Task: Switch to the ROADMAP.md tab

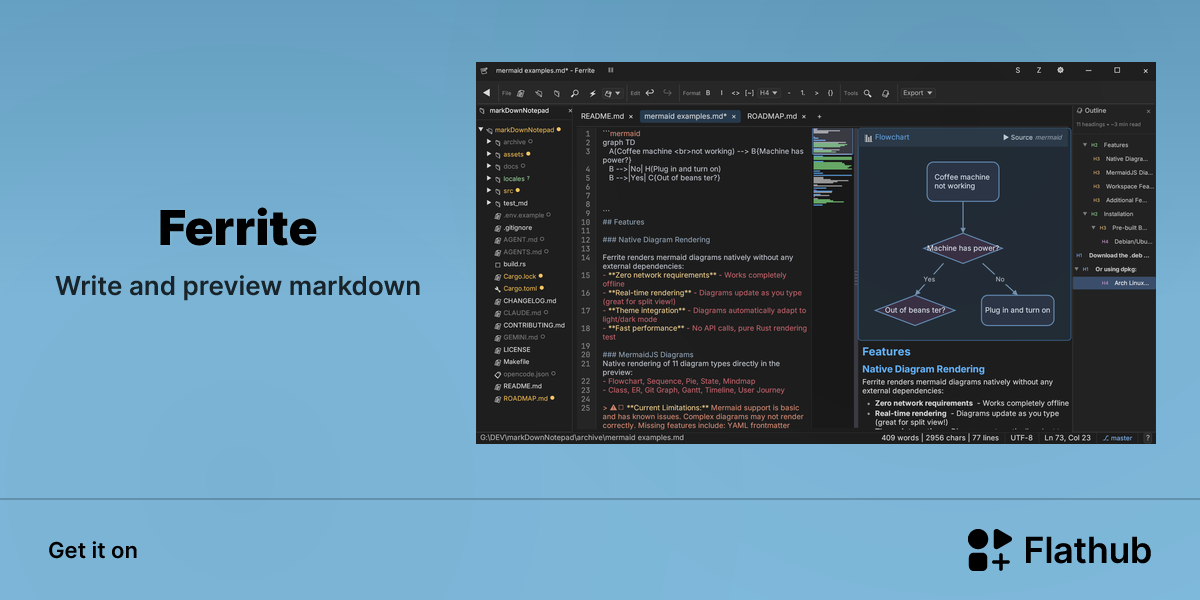Action: coord(772,116)
